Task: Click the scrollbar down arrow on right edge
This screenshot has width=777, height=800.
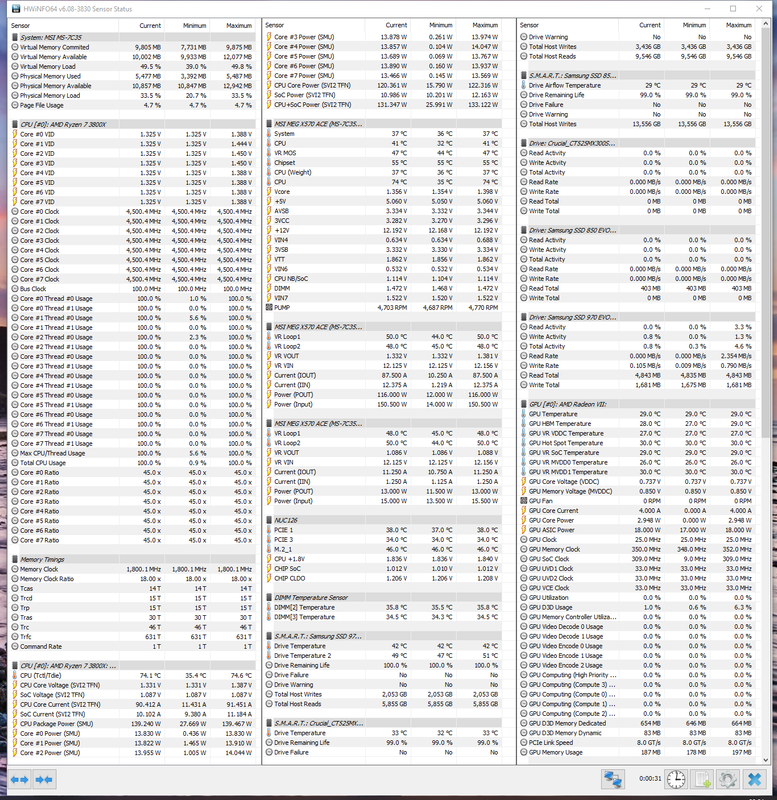Action: (x=765, y=760)
